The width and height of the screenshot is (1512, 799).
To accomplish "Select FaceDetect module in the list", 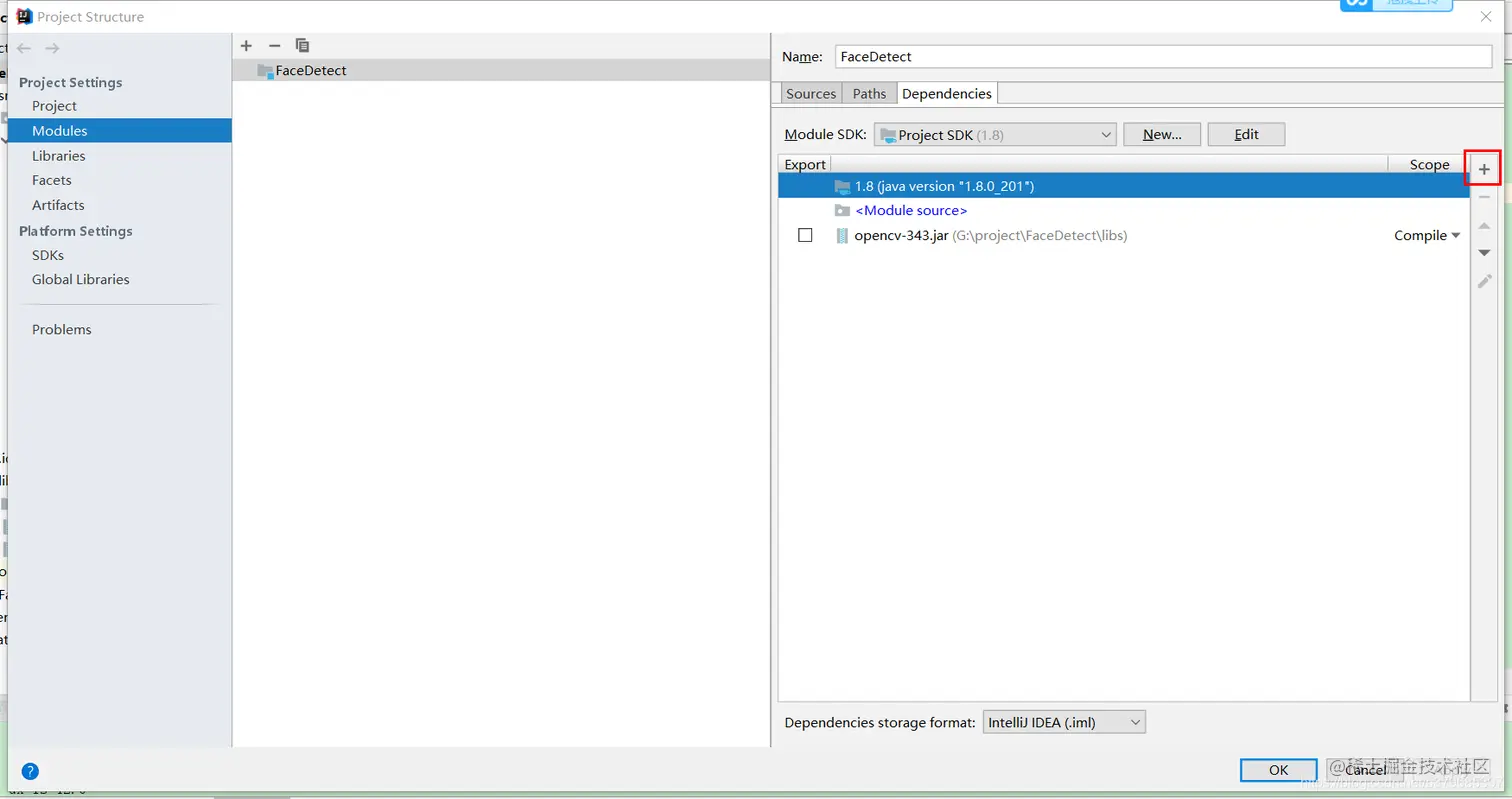I will [x=501, y=71].
